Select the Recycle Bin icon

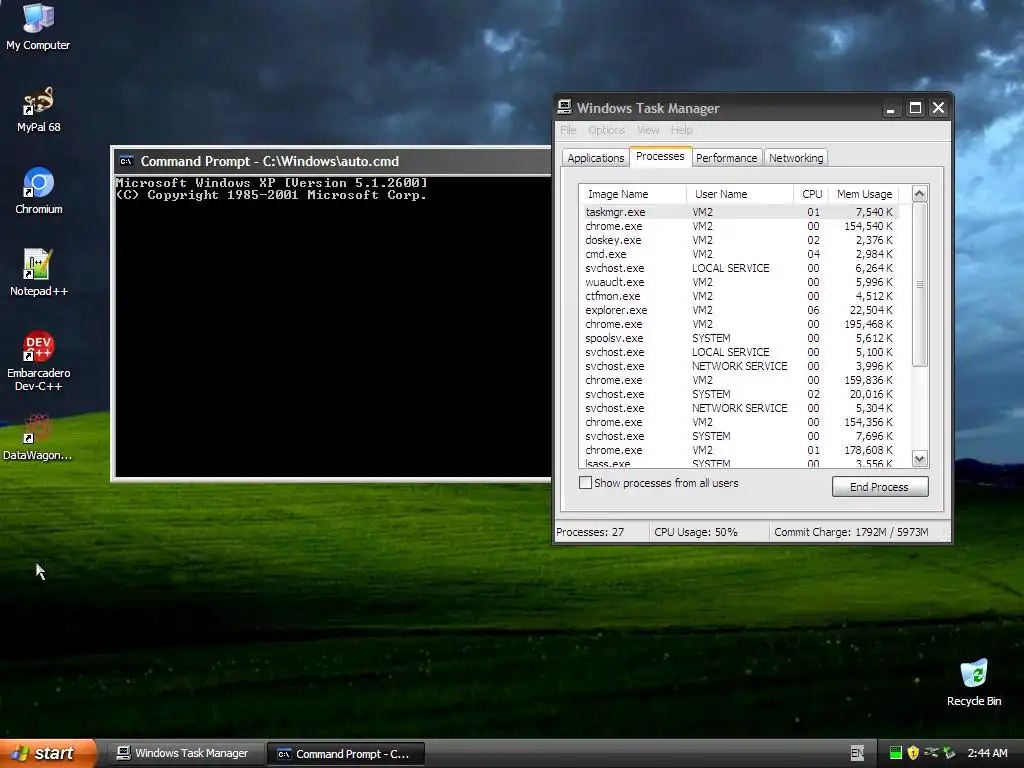tap(974, 683)
